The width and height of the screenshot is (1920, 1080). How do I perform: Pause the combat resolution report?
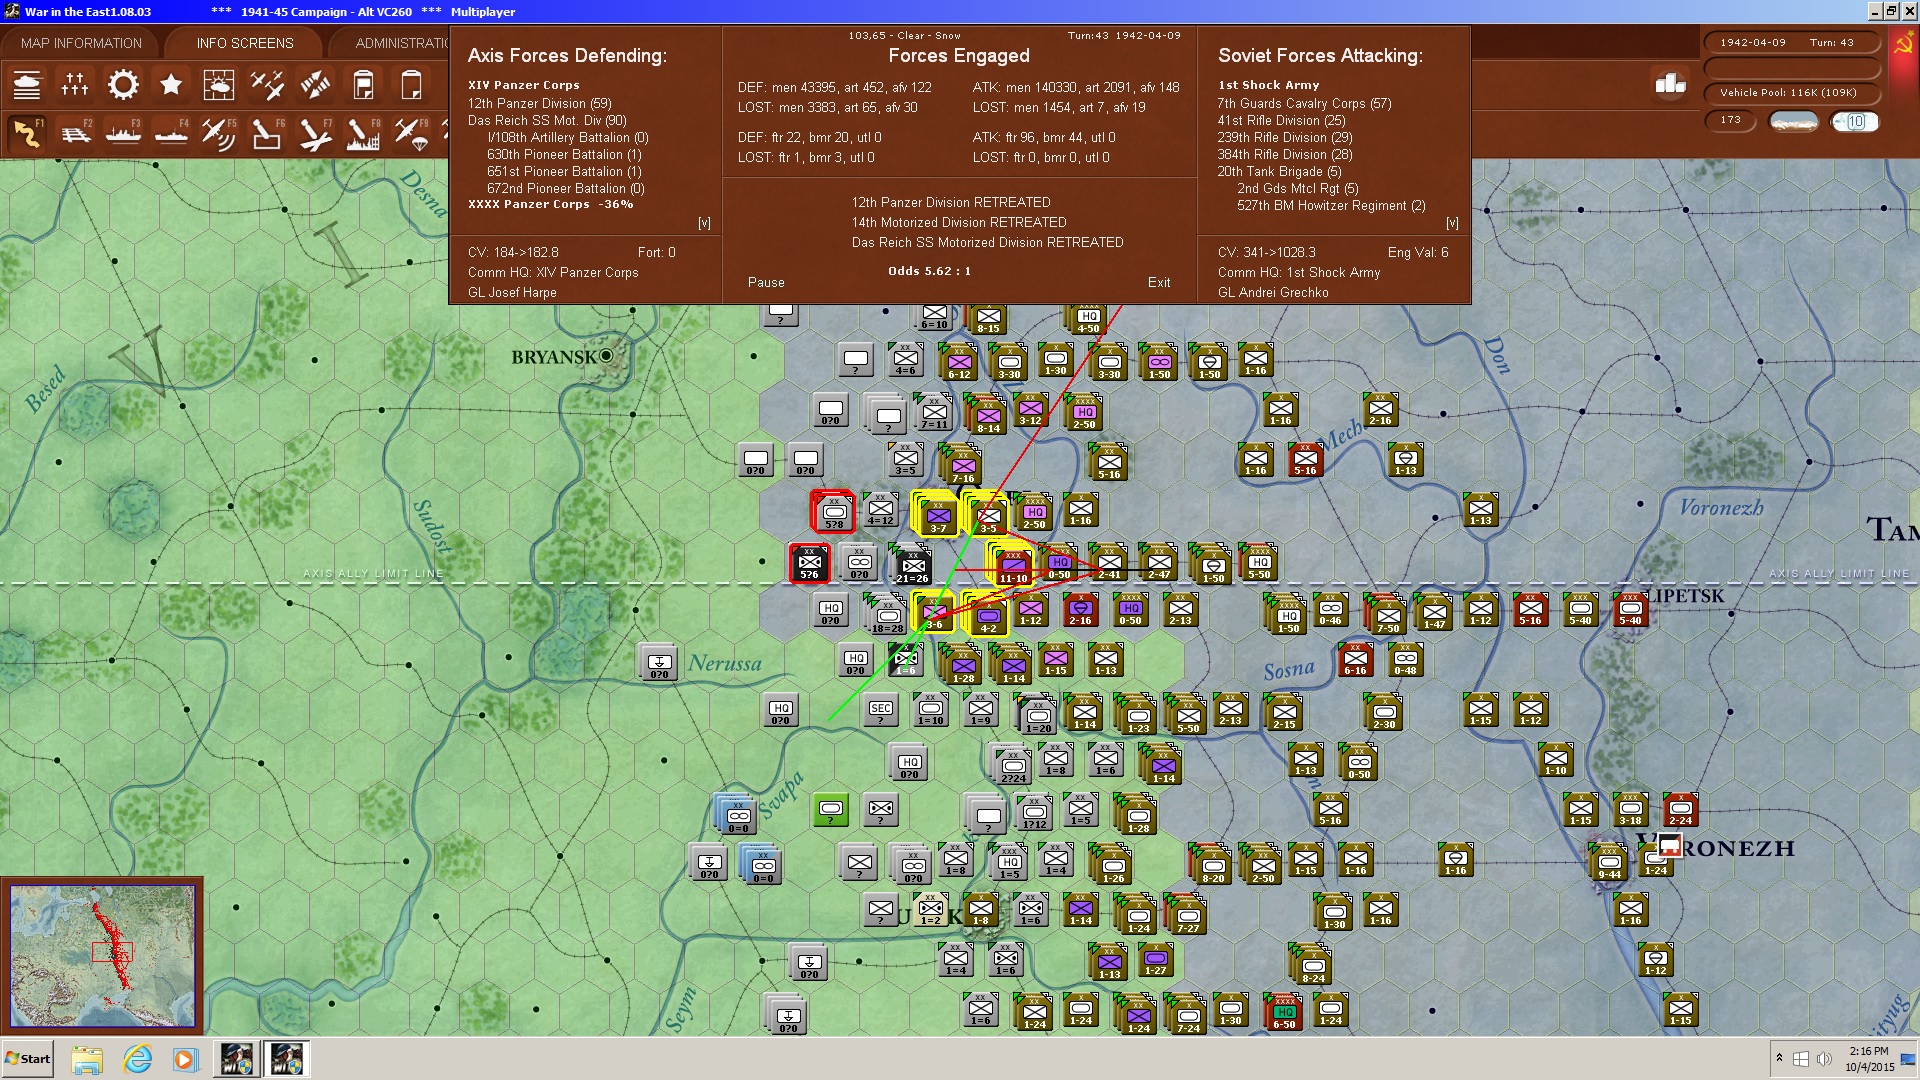(766, 283)
